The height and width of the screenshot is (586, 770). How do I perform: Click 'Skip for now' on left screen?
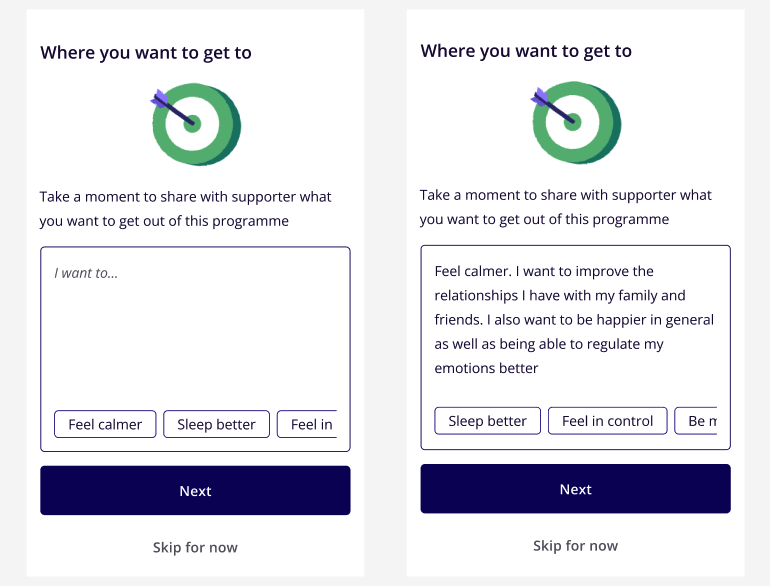[x=195, y=547]
